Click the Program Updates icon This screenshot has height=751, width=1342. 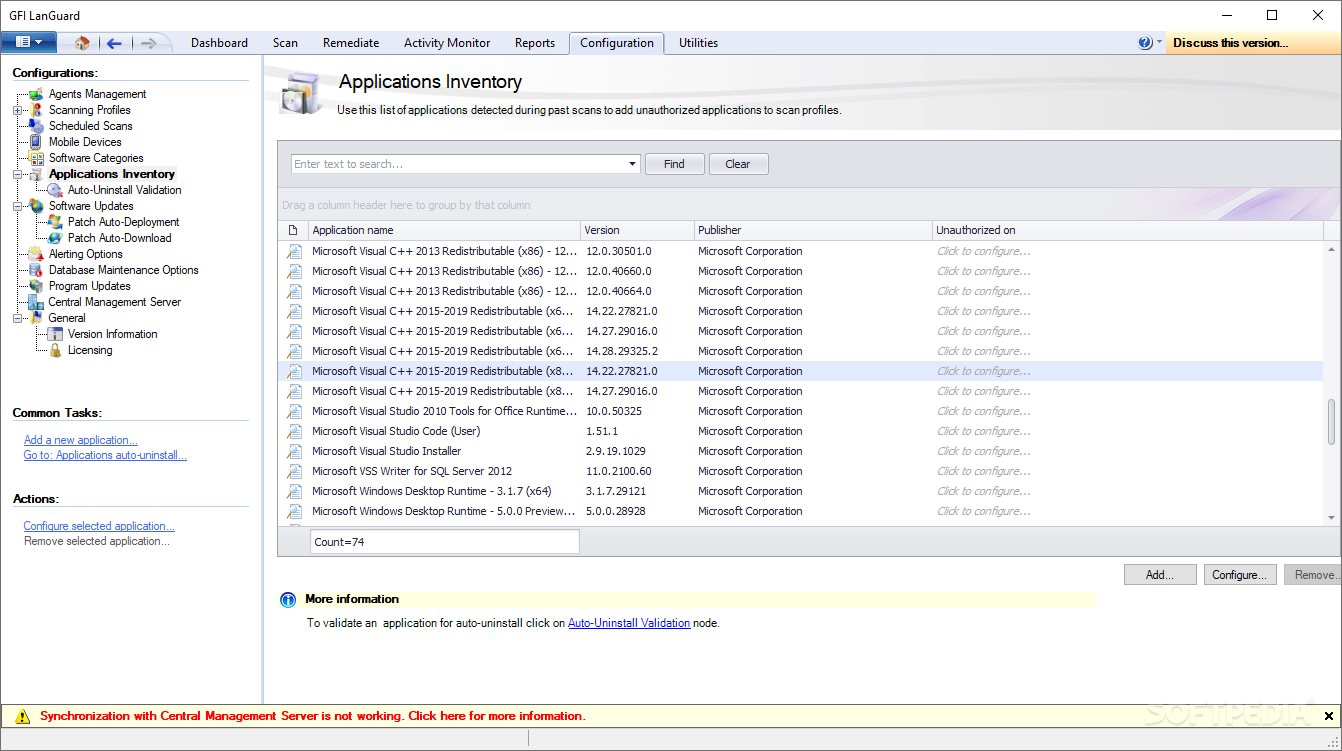pos(36,286)
